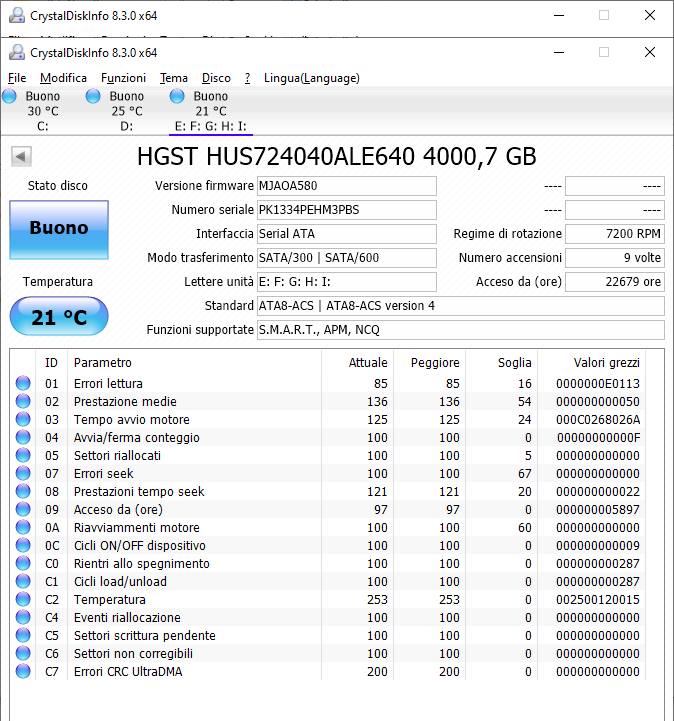Select the 'Errori lettura' parameter text

click(108, 383)
